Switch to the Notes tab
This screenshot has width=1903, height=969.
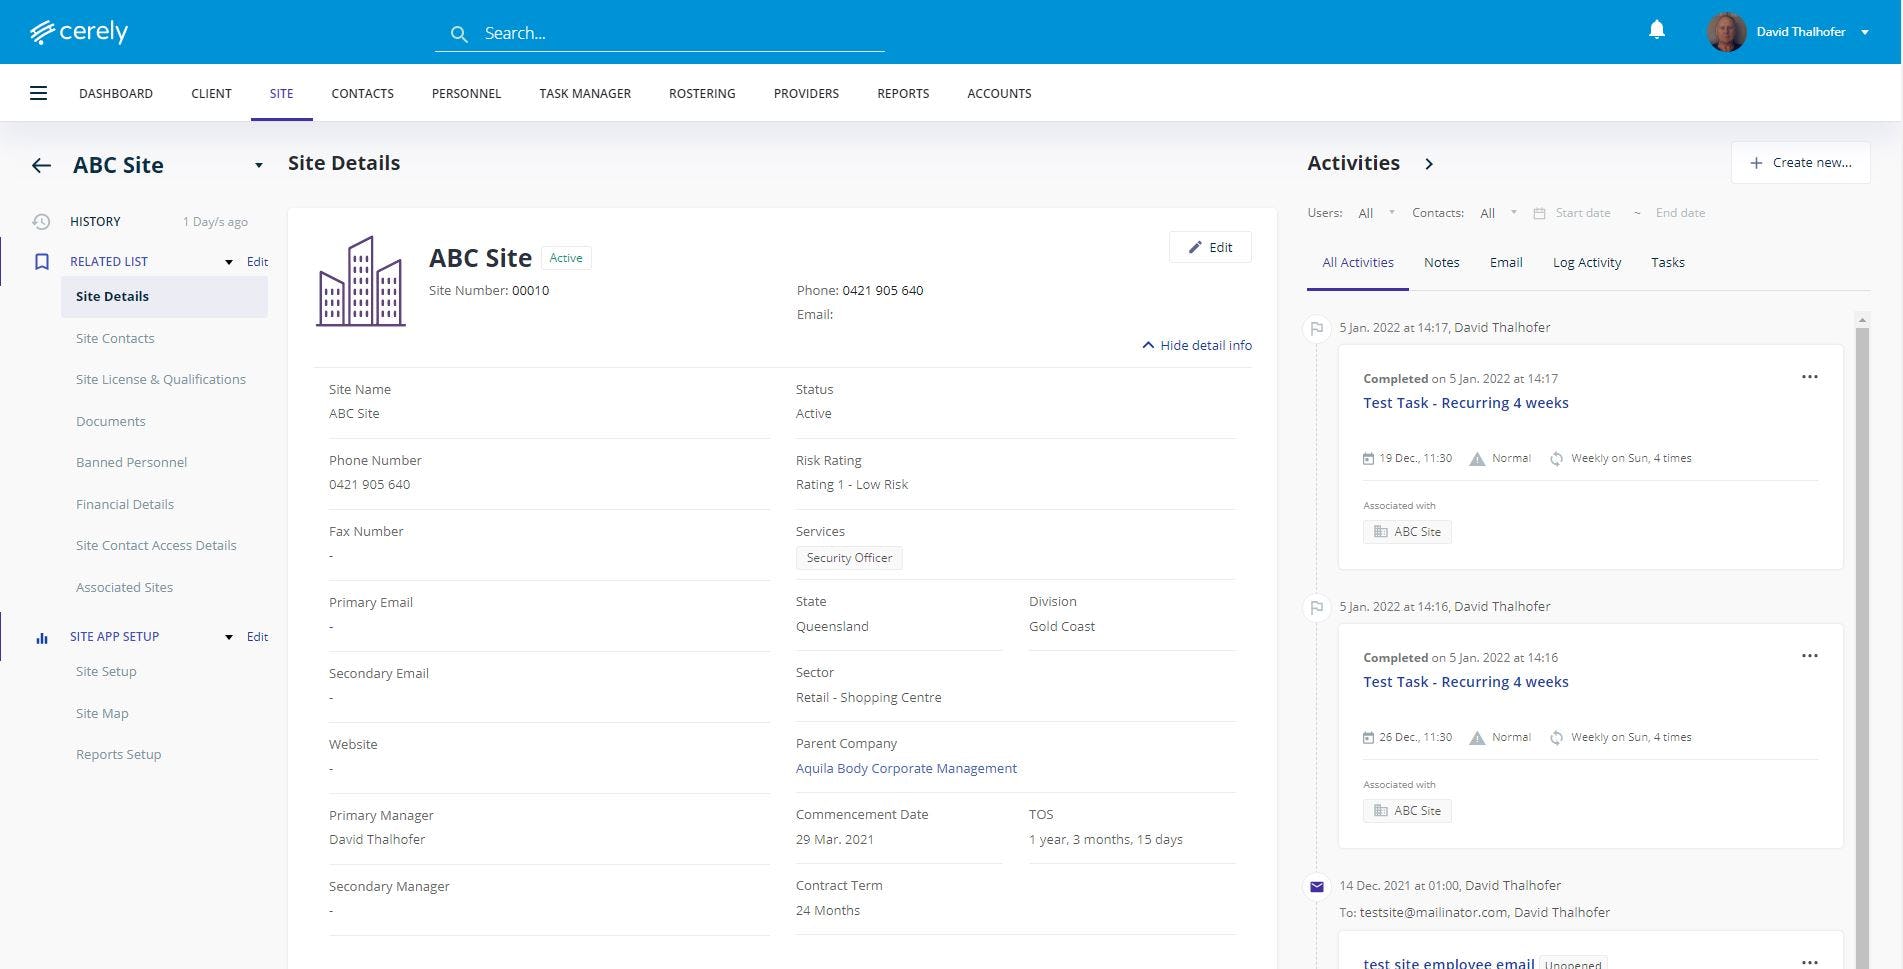point(1441,262)
